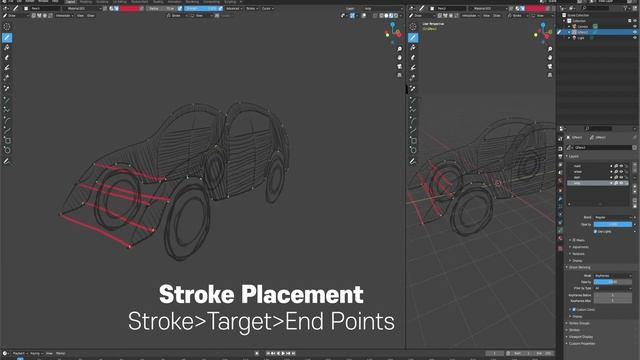This screenshot has width=640, height=360.
Task: Open the Keying menu in timeline
Action: point(36,353)
